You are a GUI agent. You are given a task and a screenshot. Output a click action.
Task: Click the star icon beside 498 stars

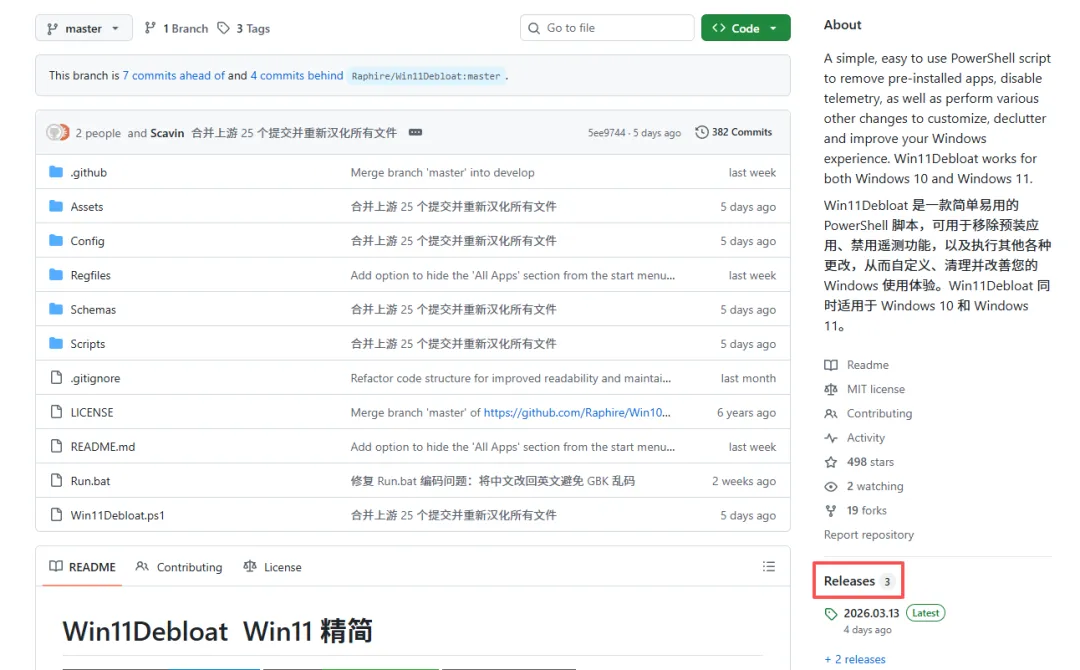pyautogui.click(x=831, y=462)
